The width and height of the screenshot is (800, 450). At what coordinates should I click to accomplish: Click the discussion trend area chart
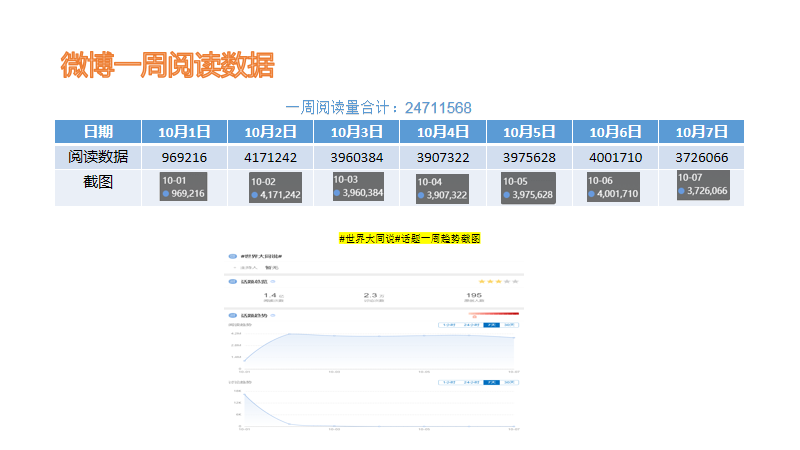pyautogui.click(x=380, y=409)
